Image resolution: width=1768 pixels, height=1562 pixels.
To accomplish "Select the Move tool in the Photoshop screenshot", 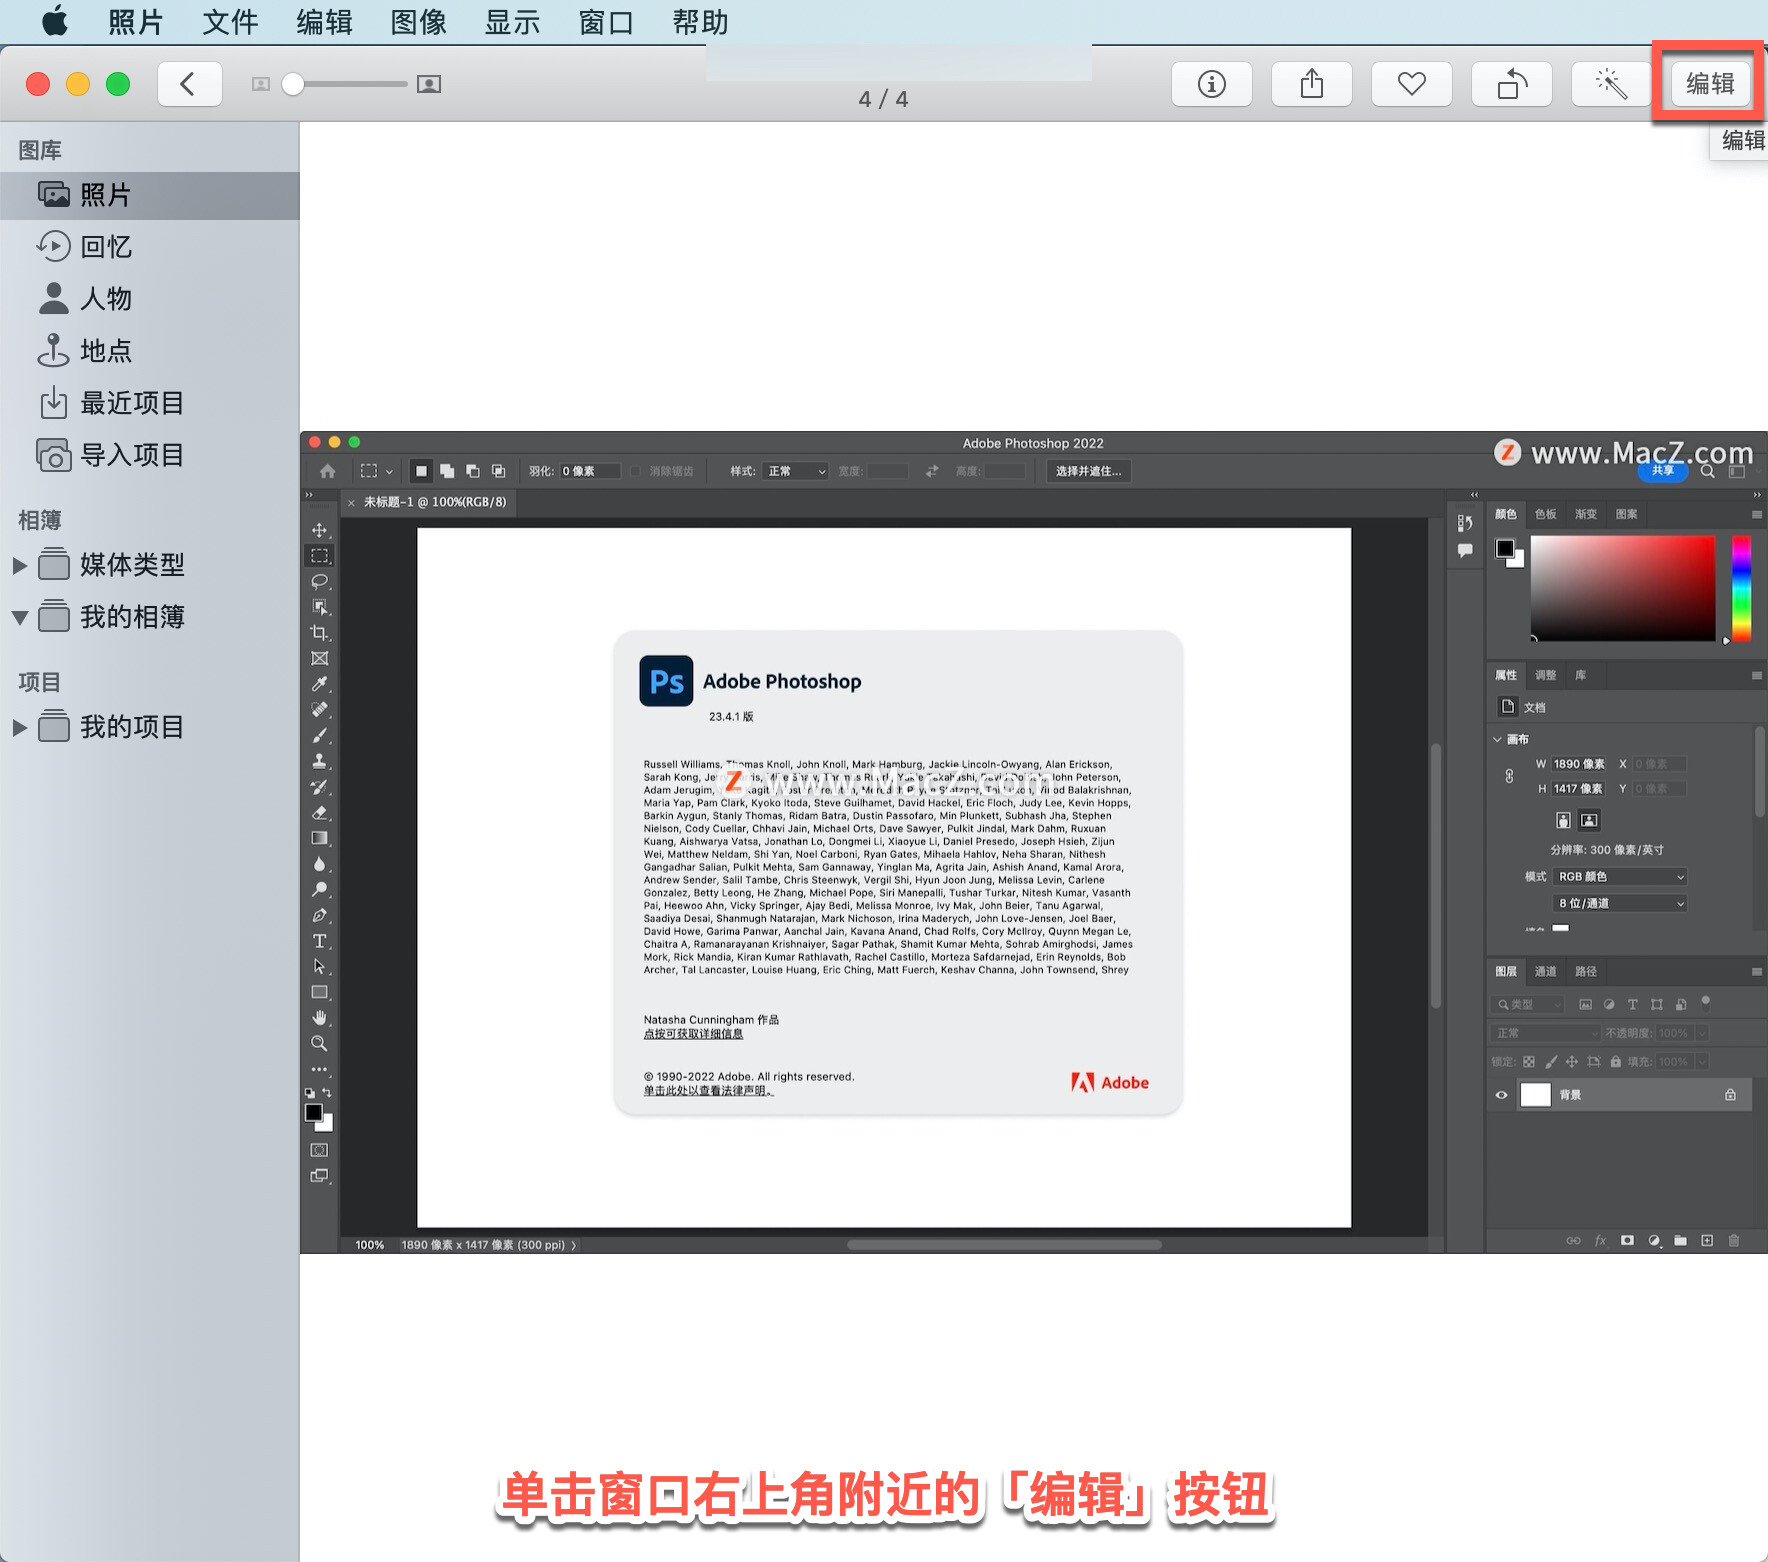I will [320, 530].
